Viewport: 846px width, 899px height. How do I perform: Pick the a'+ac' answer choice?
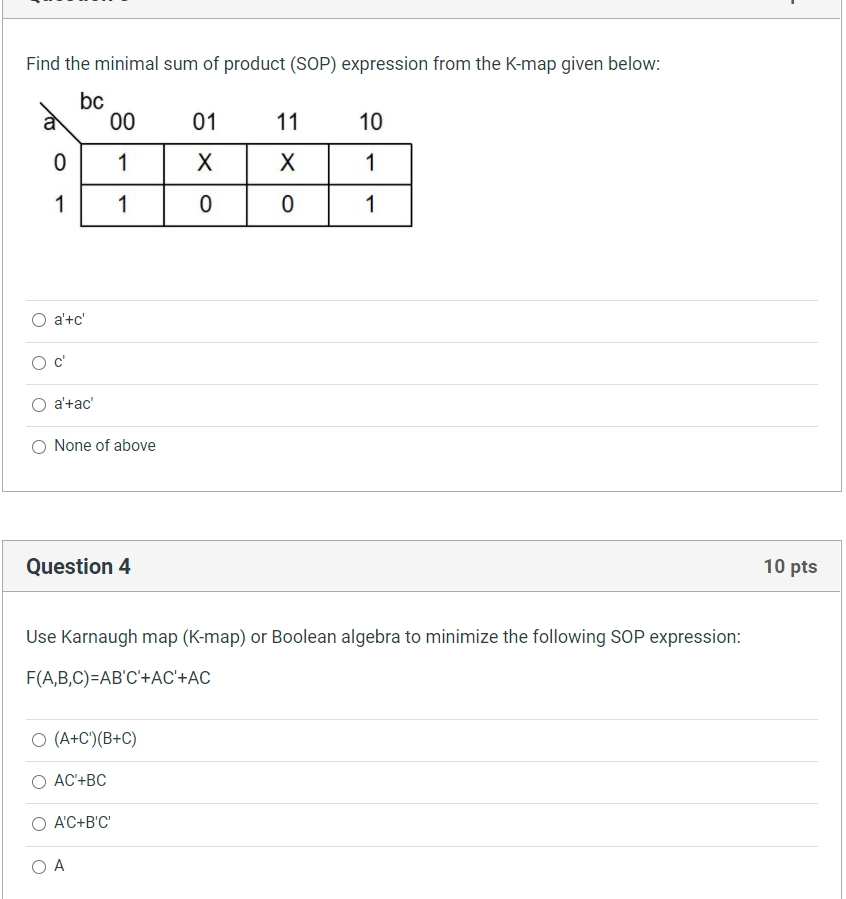click(x=38, y=404)
